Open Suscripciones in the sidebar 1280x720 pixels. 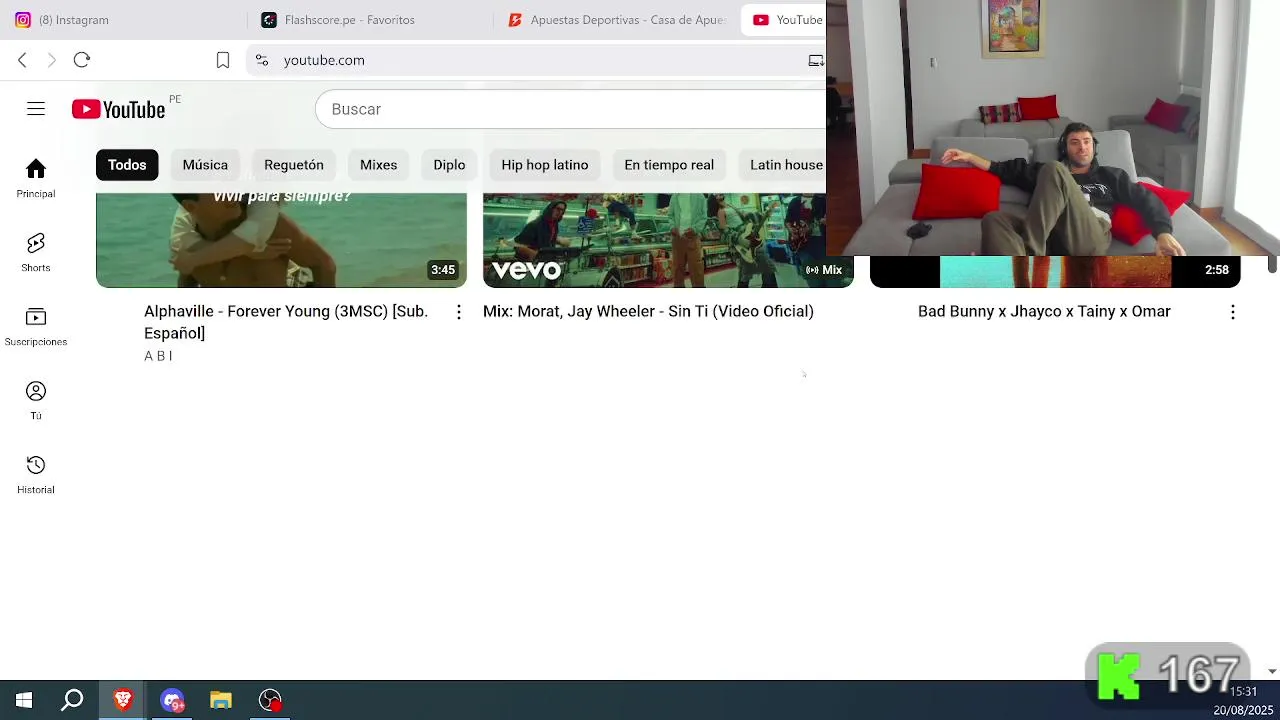pyautogui.click(x=36, y=327)
